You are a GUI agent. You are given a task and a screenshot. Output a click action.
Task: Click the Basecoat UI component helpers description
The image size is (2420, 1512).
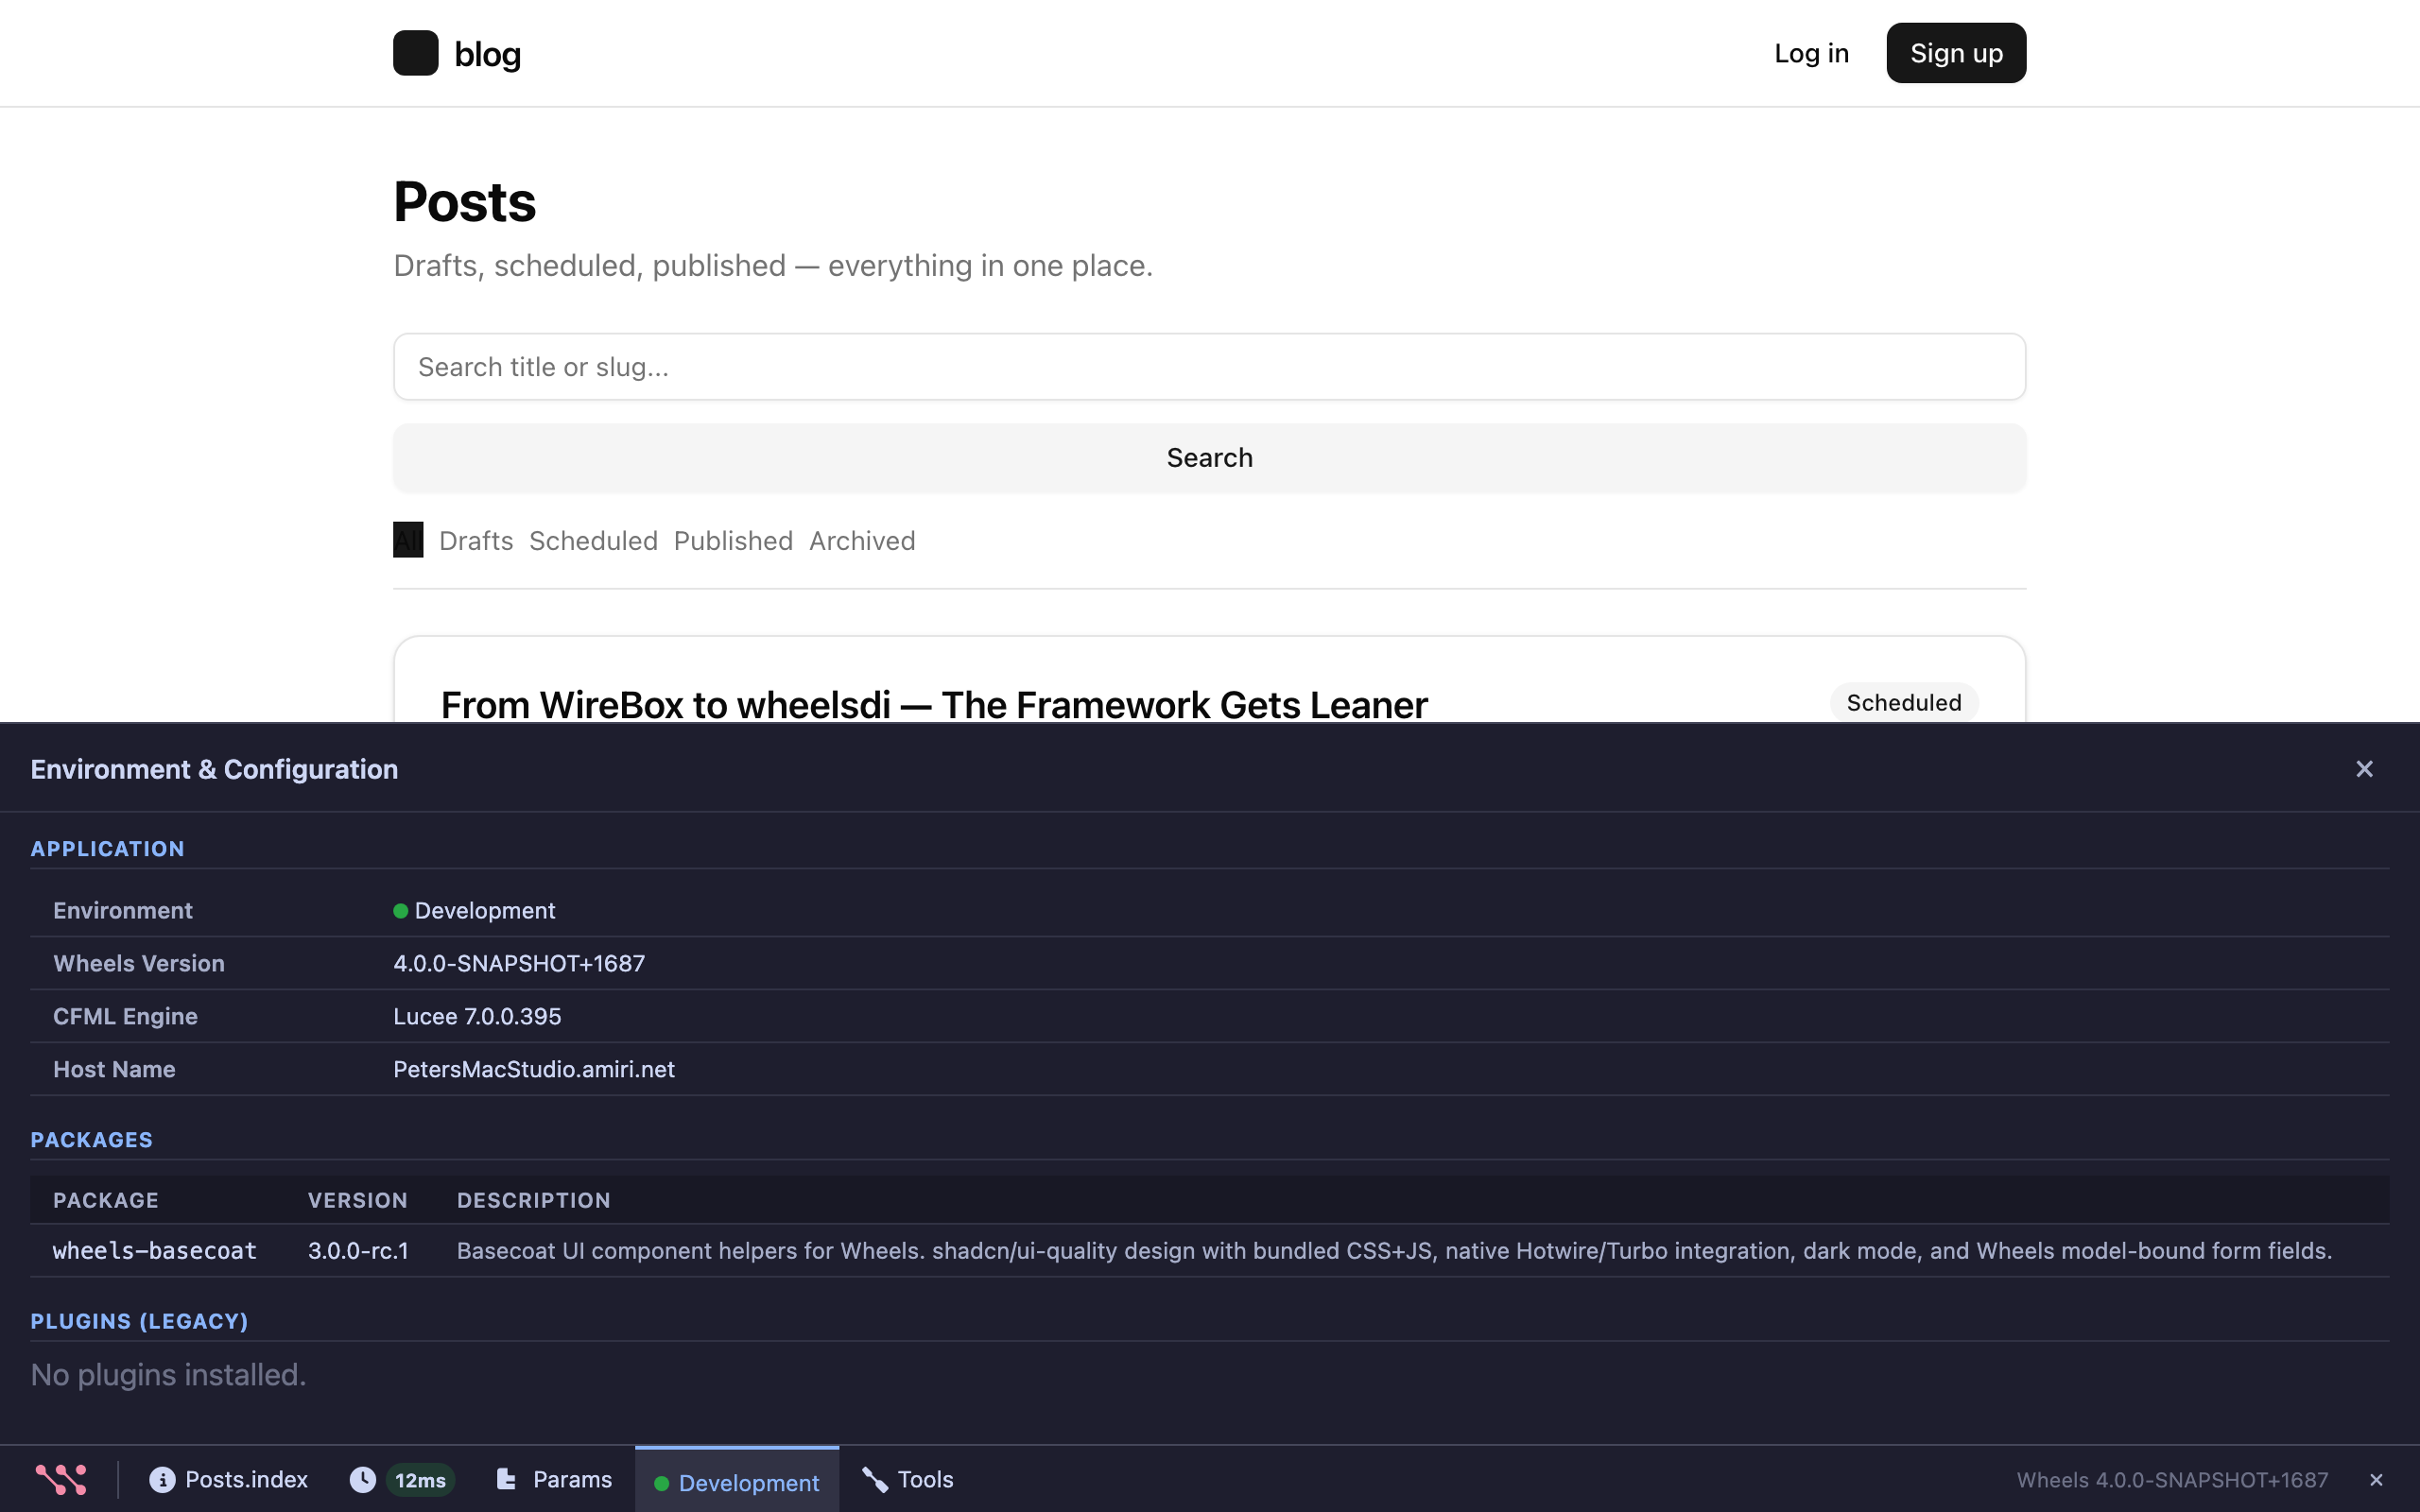tap(1394, 1251)
